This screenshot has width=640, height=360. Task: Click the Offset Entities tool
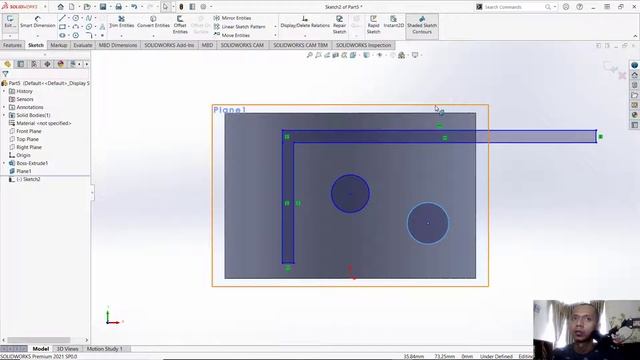pyautogui.click(x=180, y=25)
